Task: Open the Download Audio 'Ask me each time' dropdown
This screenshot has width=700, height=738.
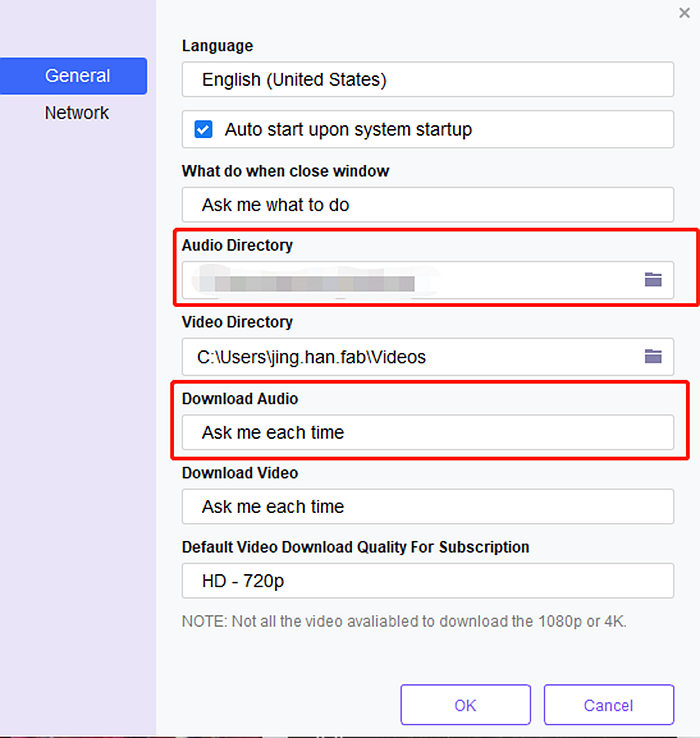Action: 427,433
